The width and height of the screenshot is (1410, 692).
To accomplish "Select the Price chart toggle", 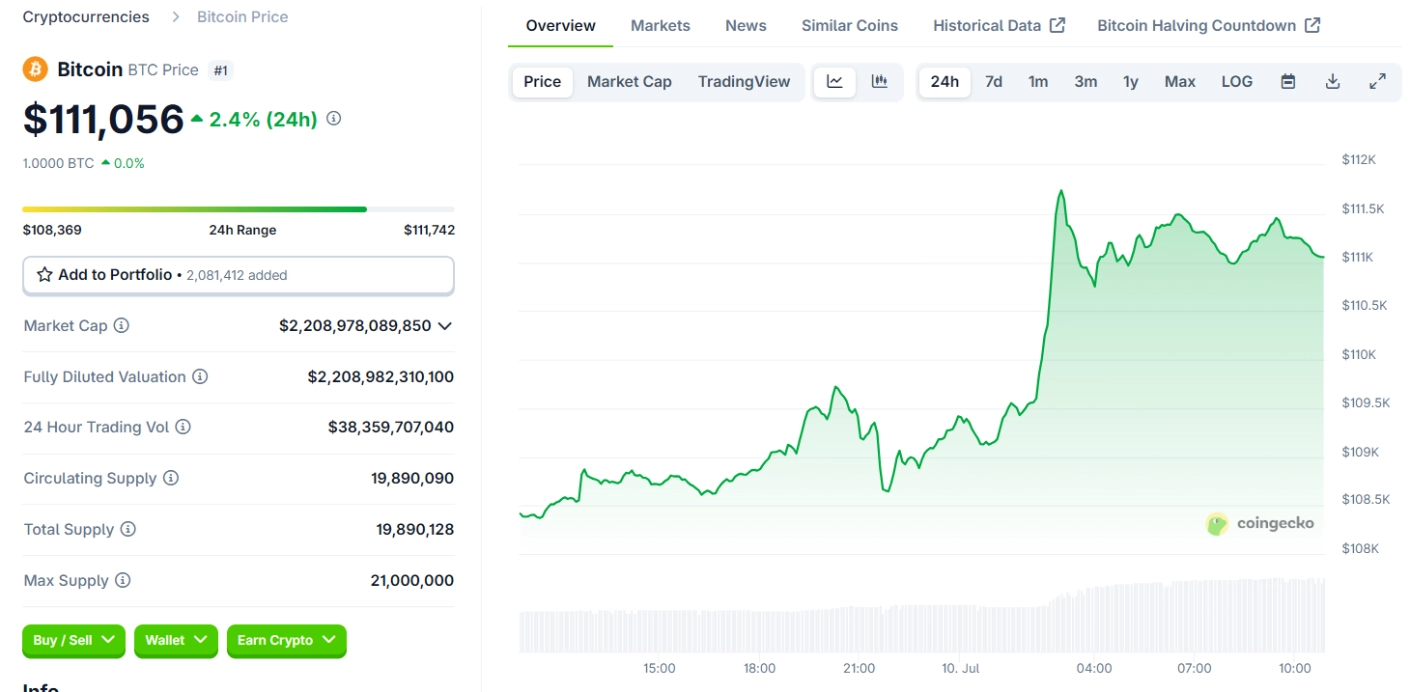I will coord(542,81).
